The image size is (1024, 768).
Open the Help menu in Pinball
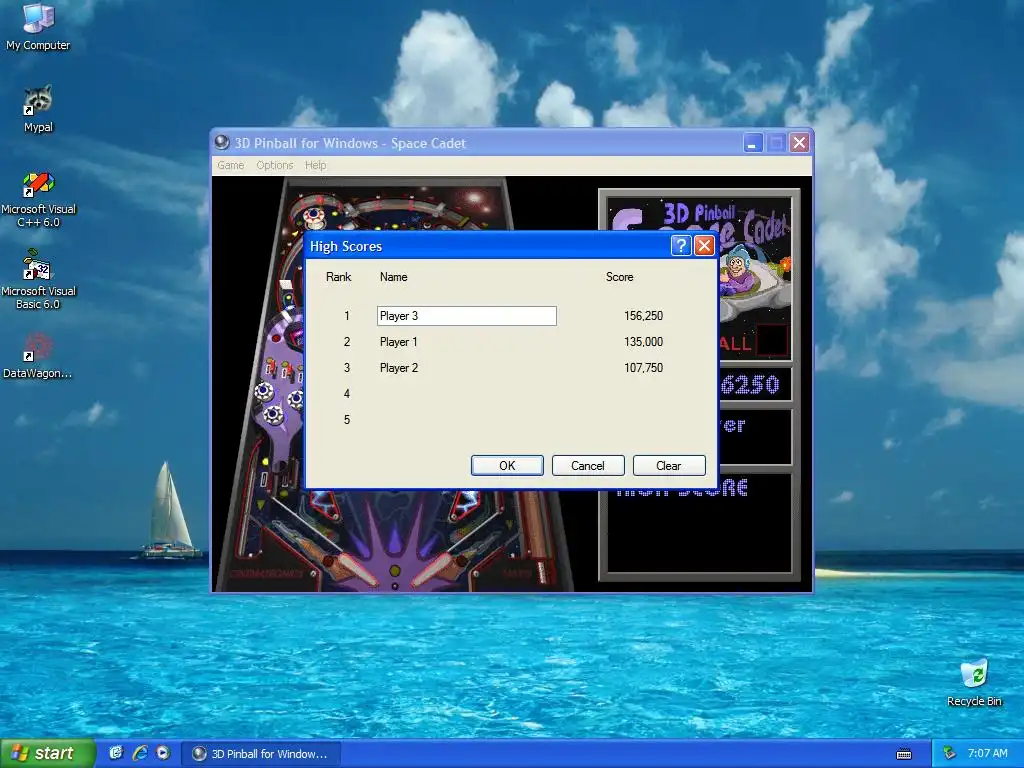click(315, 165)
